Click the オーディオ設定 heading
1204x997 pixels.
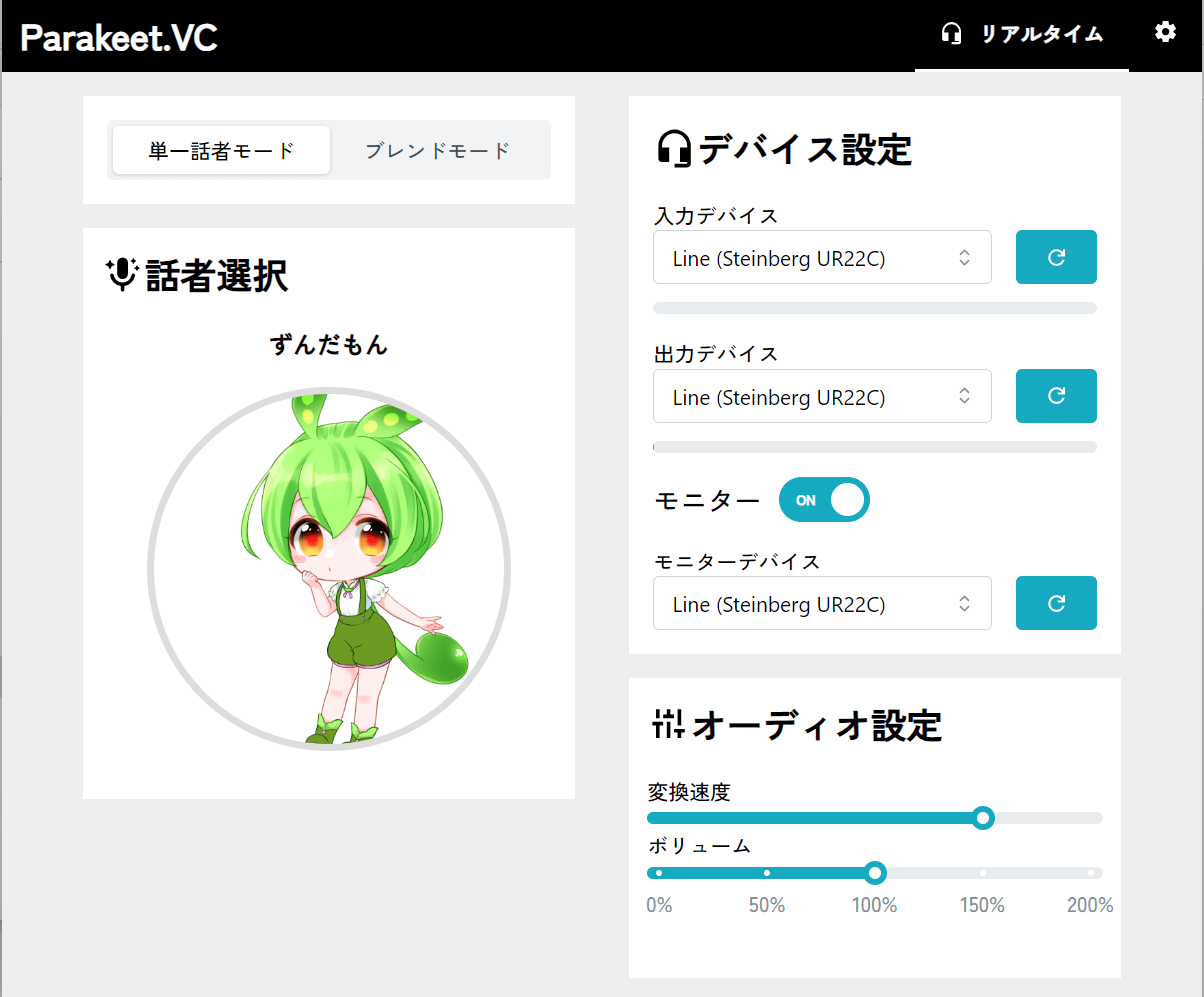[x=817, y=725]
